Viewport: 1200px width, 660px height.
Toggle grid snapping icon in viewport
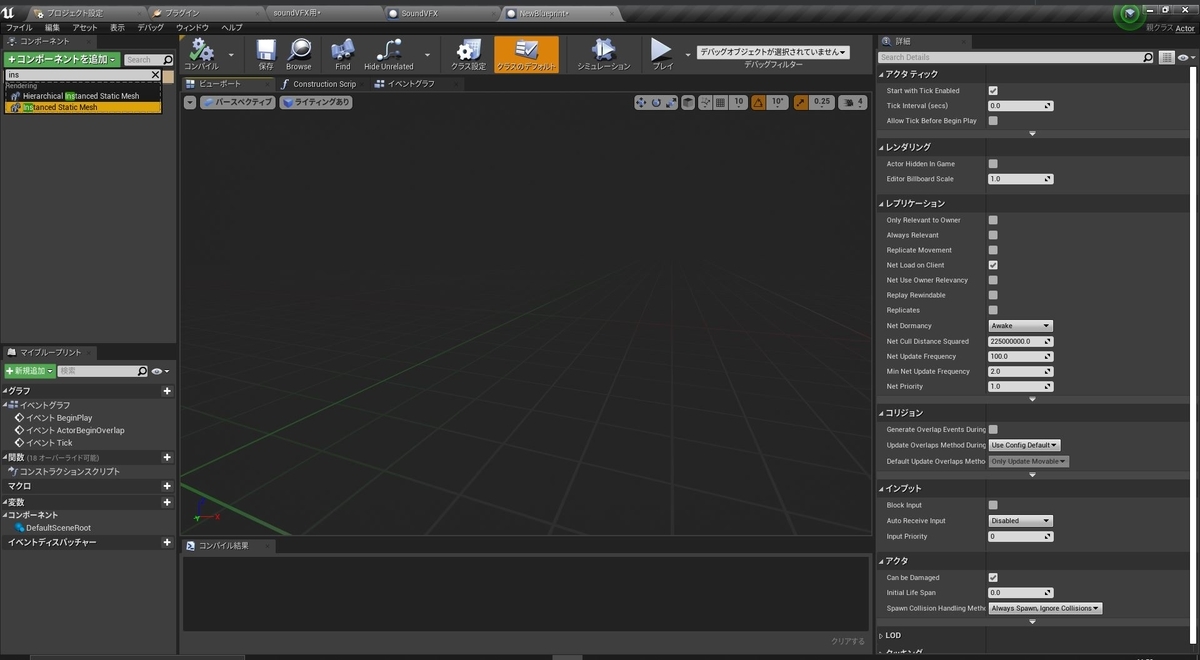pyautogui.click(x=720, y=102)
